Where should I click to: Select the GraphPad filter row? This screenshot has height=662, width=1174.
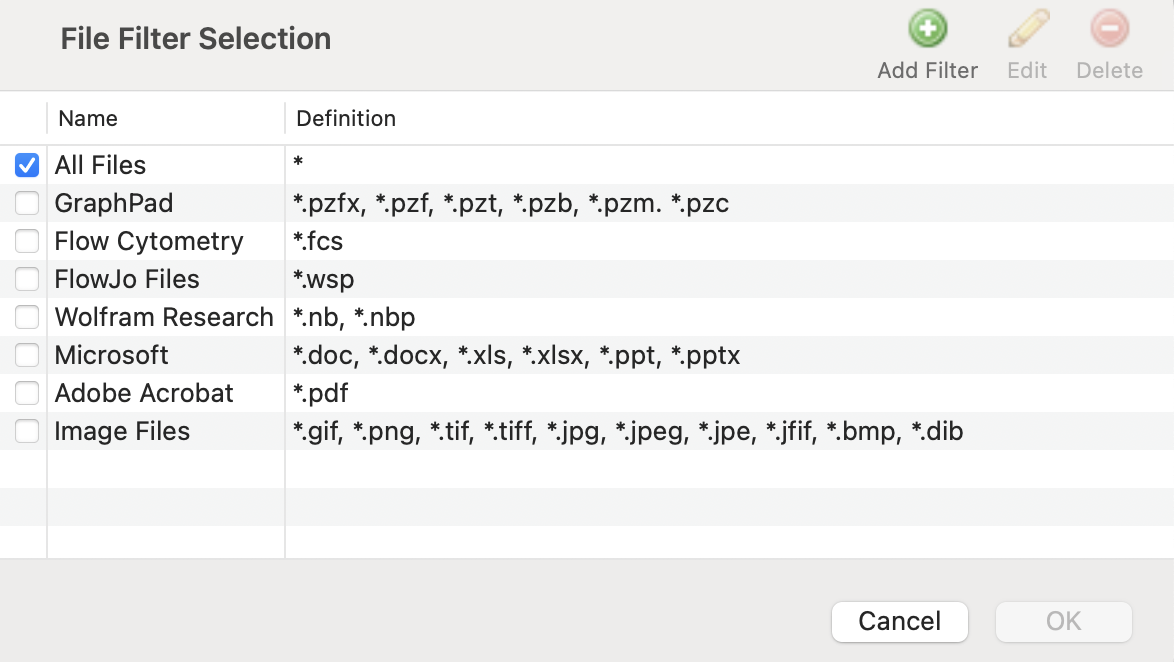[114, 203]
